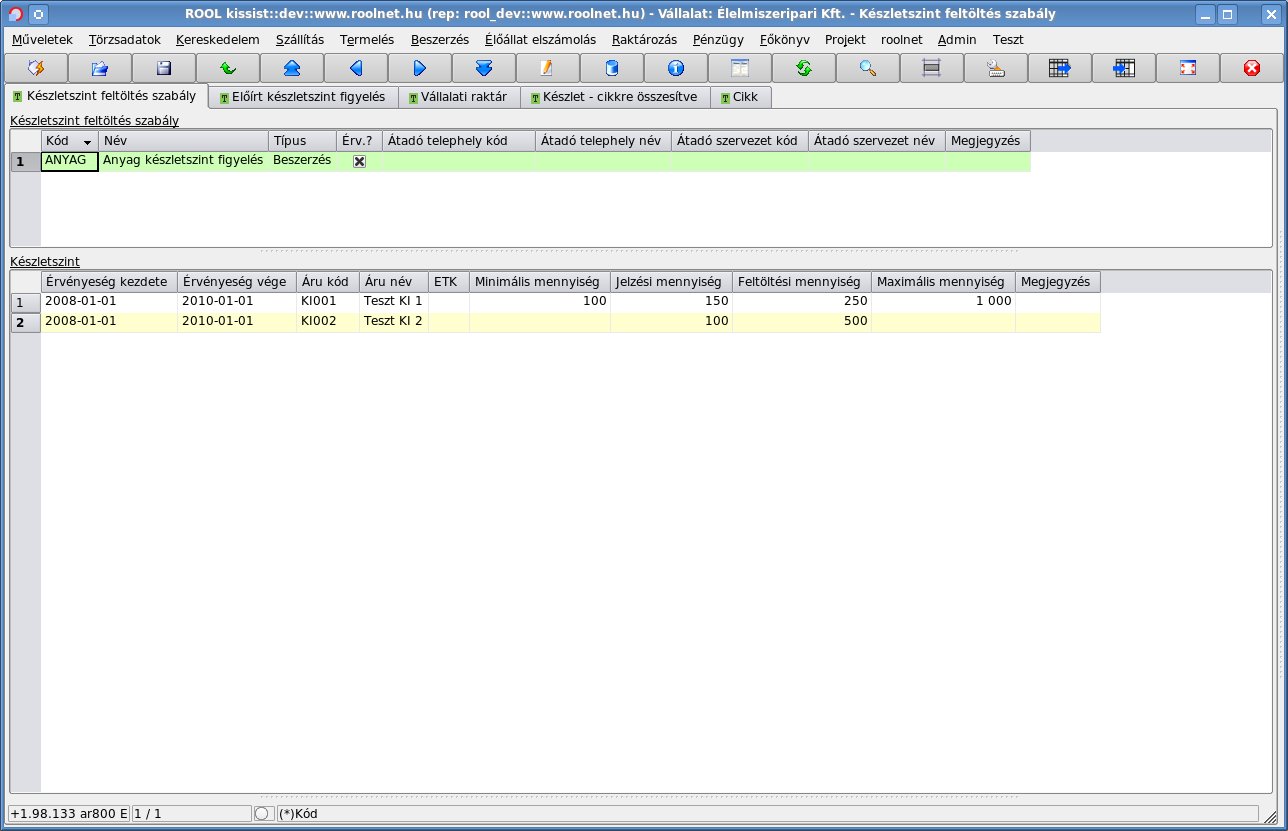This screenshot has width=1288, height=831.
Task: Jump to first record with double up arrow
Action: (x=292, y=68)
